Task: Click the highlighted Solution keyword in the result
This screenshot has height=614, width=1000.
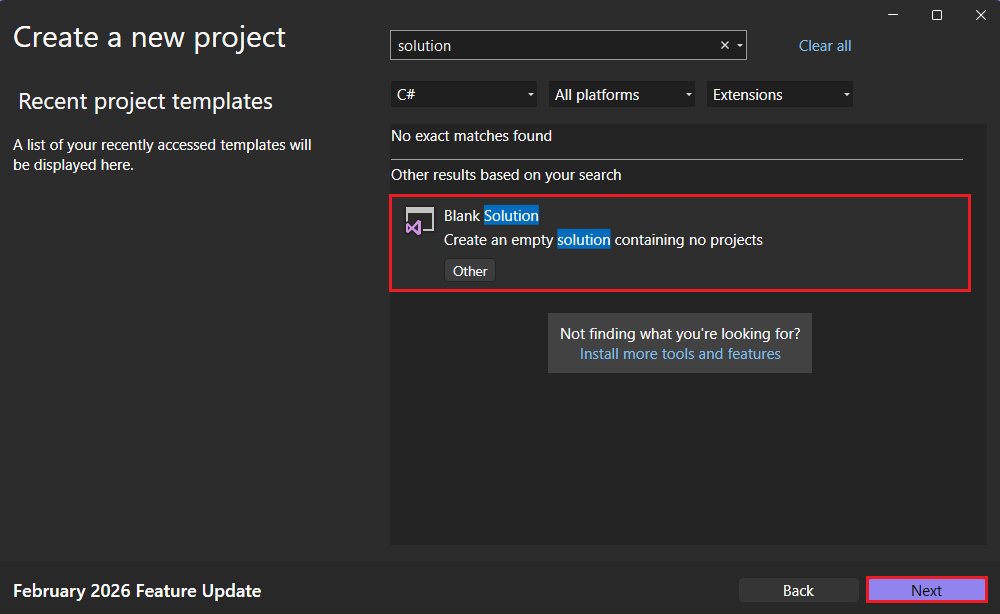Action: pyautogui.click(x=511, y=215)
